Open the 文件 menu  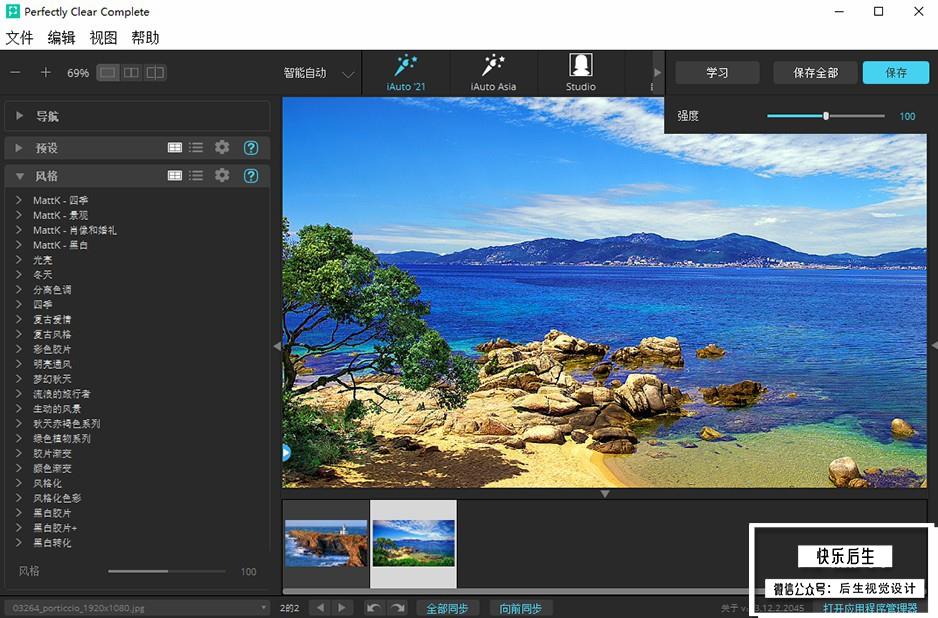[19, 38]
